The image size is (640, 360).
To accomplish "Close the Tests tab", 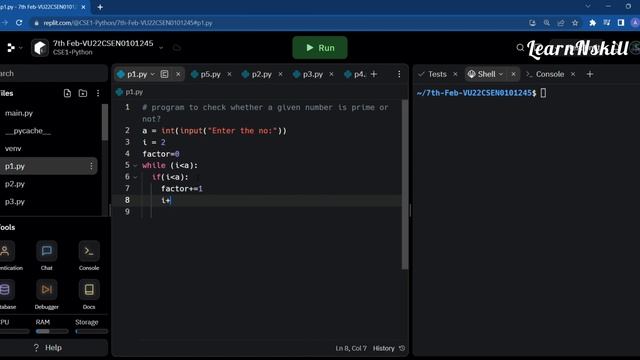I will 456,74.
